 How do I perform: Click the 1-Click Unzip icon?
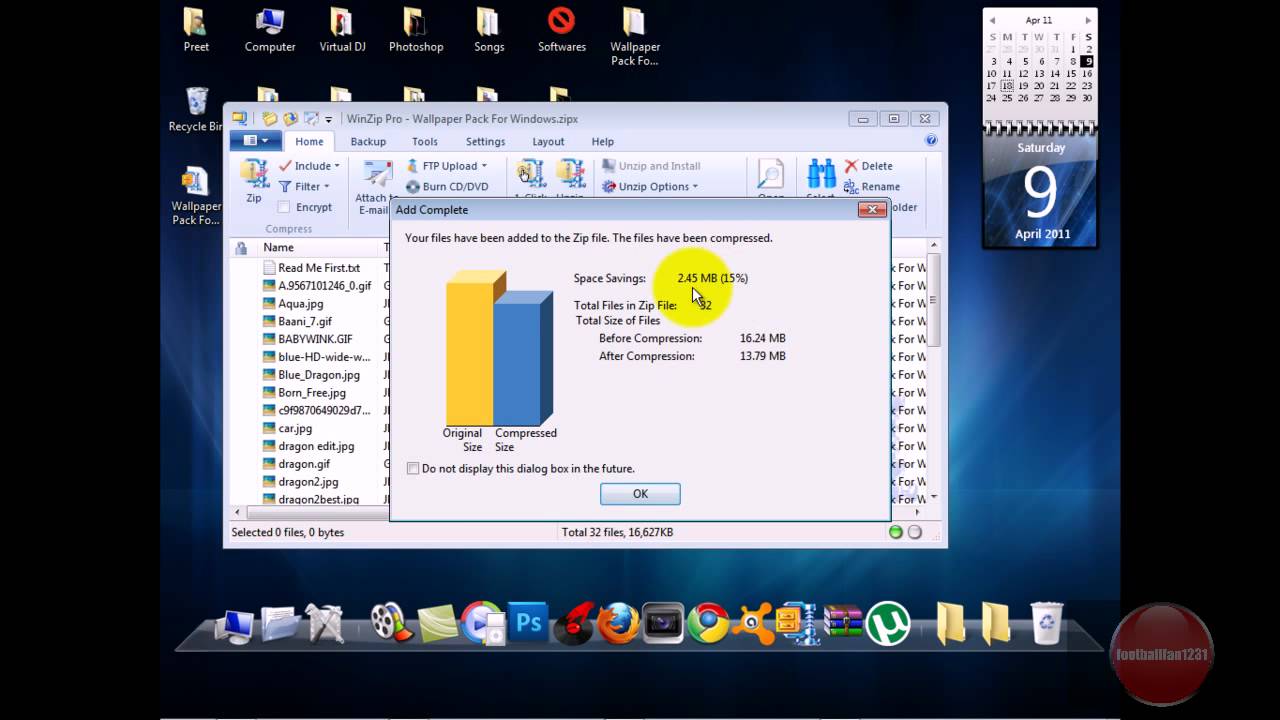click(530, 174)
